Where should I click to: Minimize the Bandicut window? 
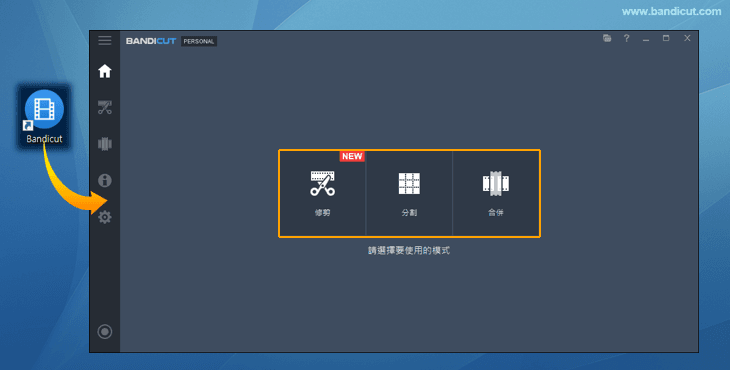coord(646,39)
